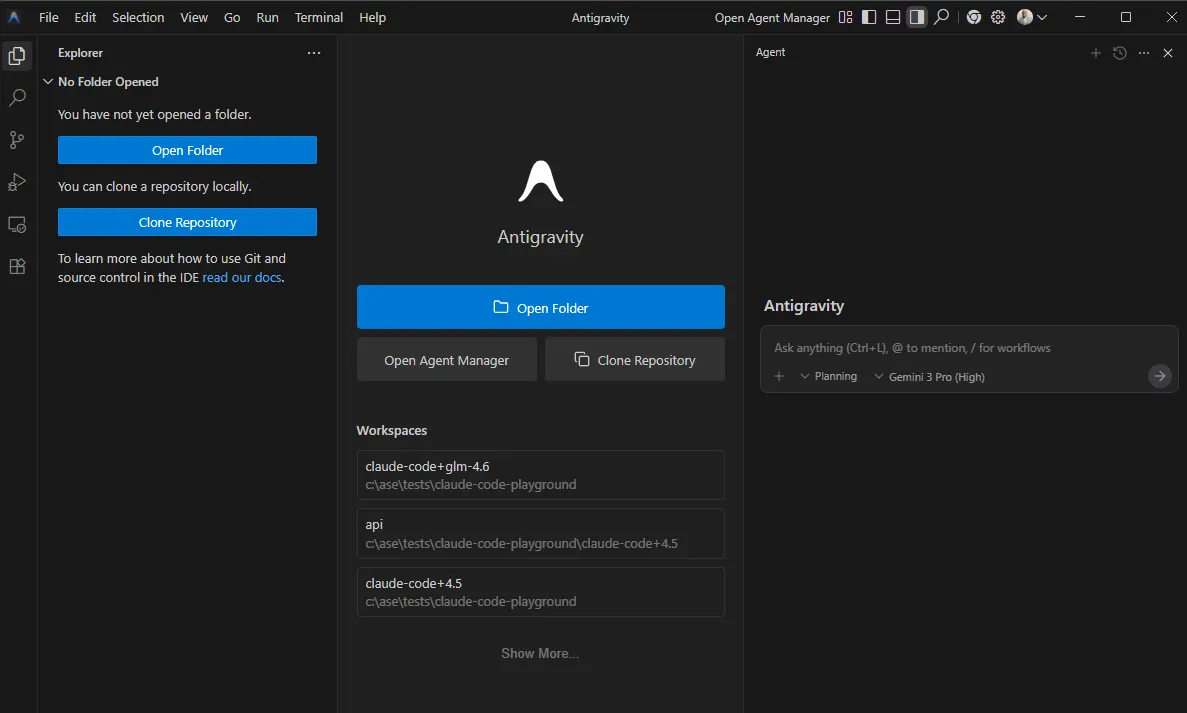Open the Selection menu
This screenshot has width=1187, height=713.
pos(138,17)
